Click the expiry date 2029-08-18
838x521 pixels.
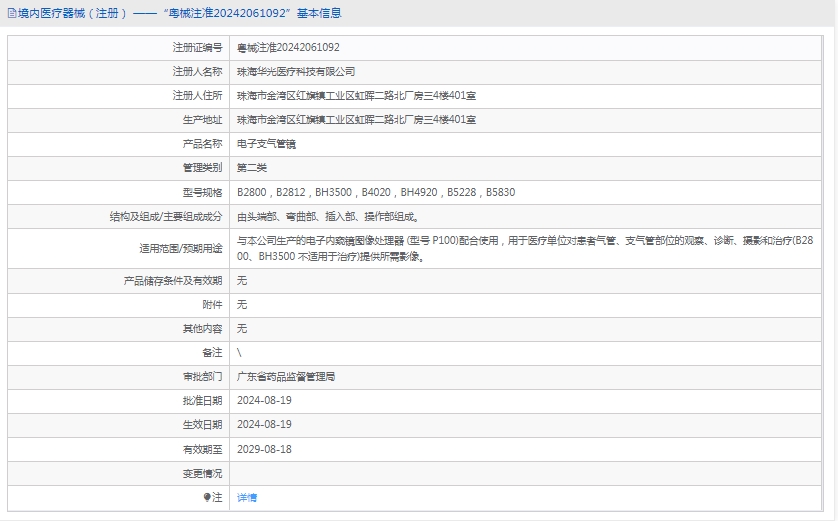point(264,449)
